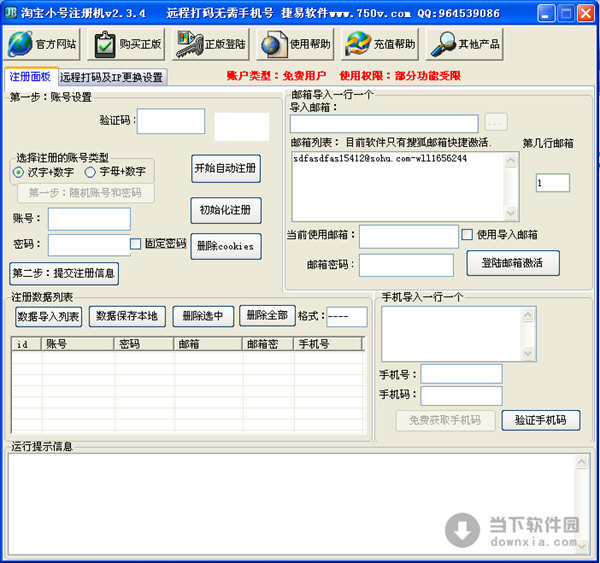Focus the 格式 input field
The image size is (600, 563).
coord(347,317)
